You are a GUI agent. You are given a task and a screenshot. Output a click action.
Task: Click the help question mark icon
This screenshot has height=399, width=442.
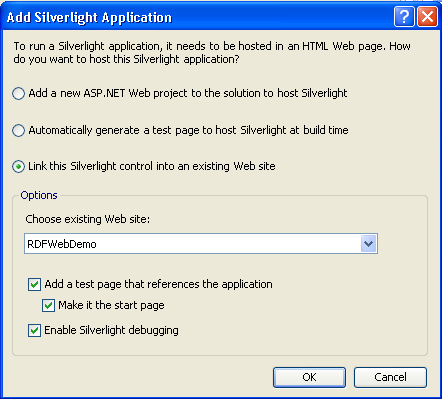(404, 17)
